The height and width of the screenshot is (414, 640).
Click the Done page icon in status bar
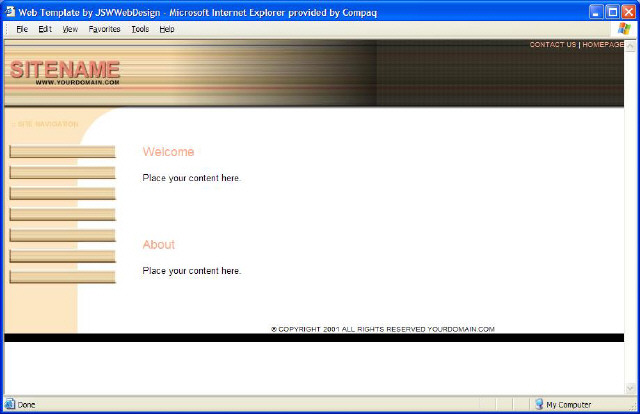[10, 404]
